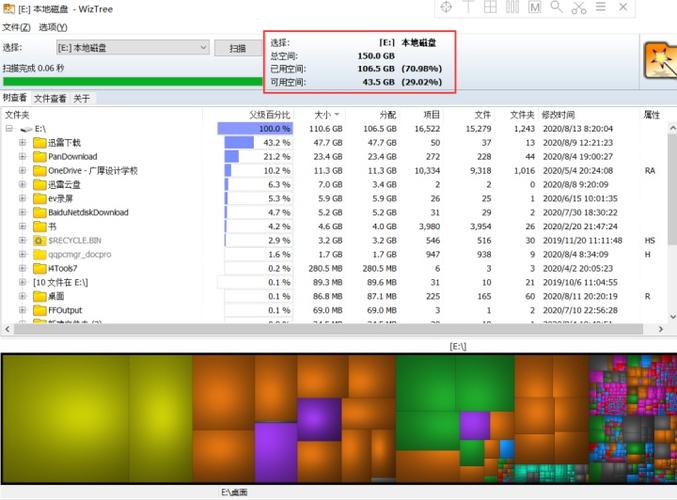Click the horizontal scrollbar left arrow
The image size is (677, 500).
(7, 329)
